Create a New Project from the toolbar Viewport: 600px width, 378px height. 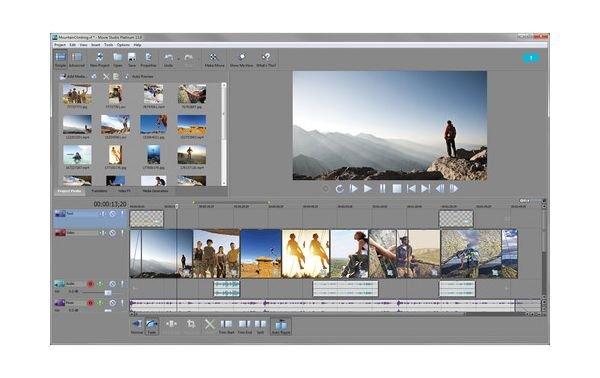tap(99, 59)
